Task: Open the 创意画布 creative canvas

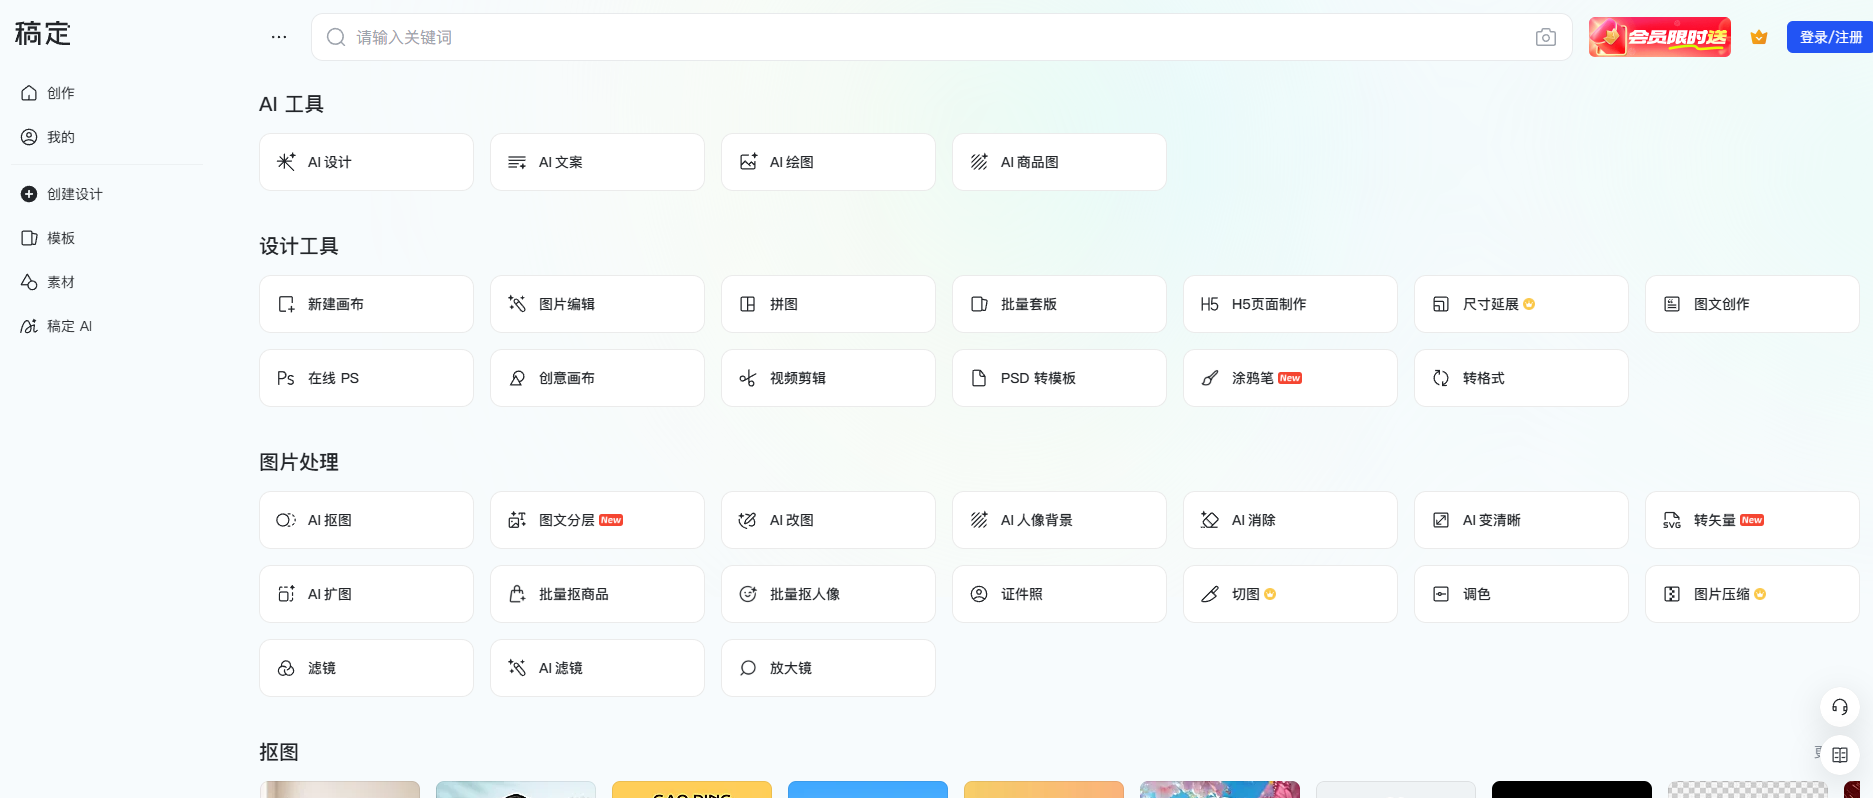Action: coord(597,378)
